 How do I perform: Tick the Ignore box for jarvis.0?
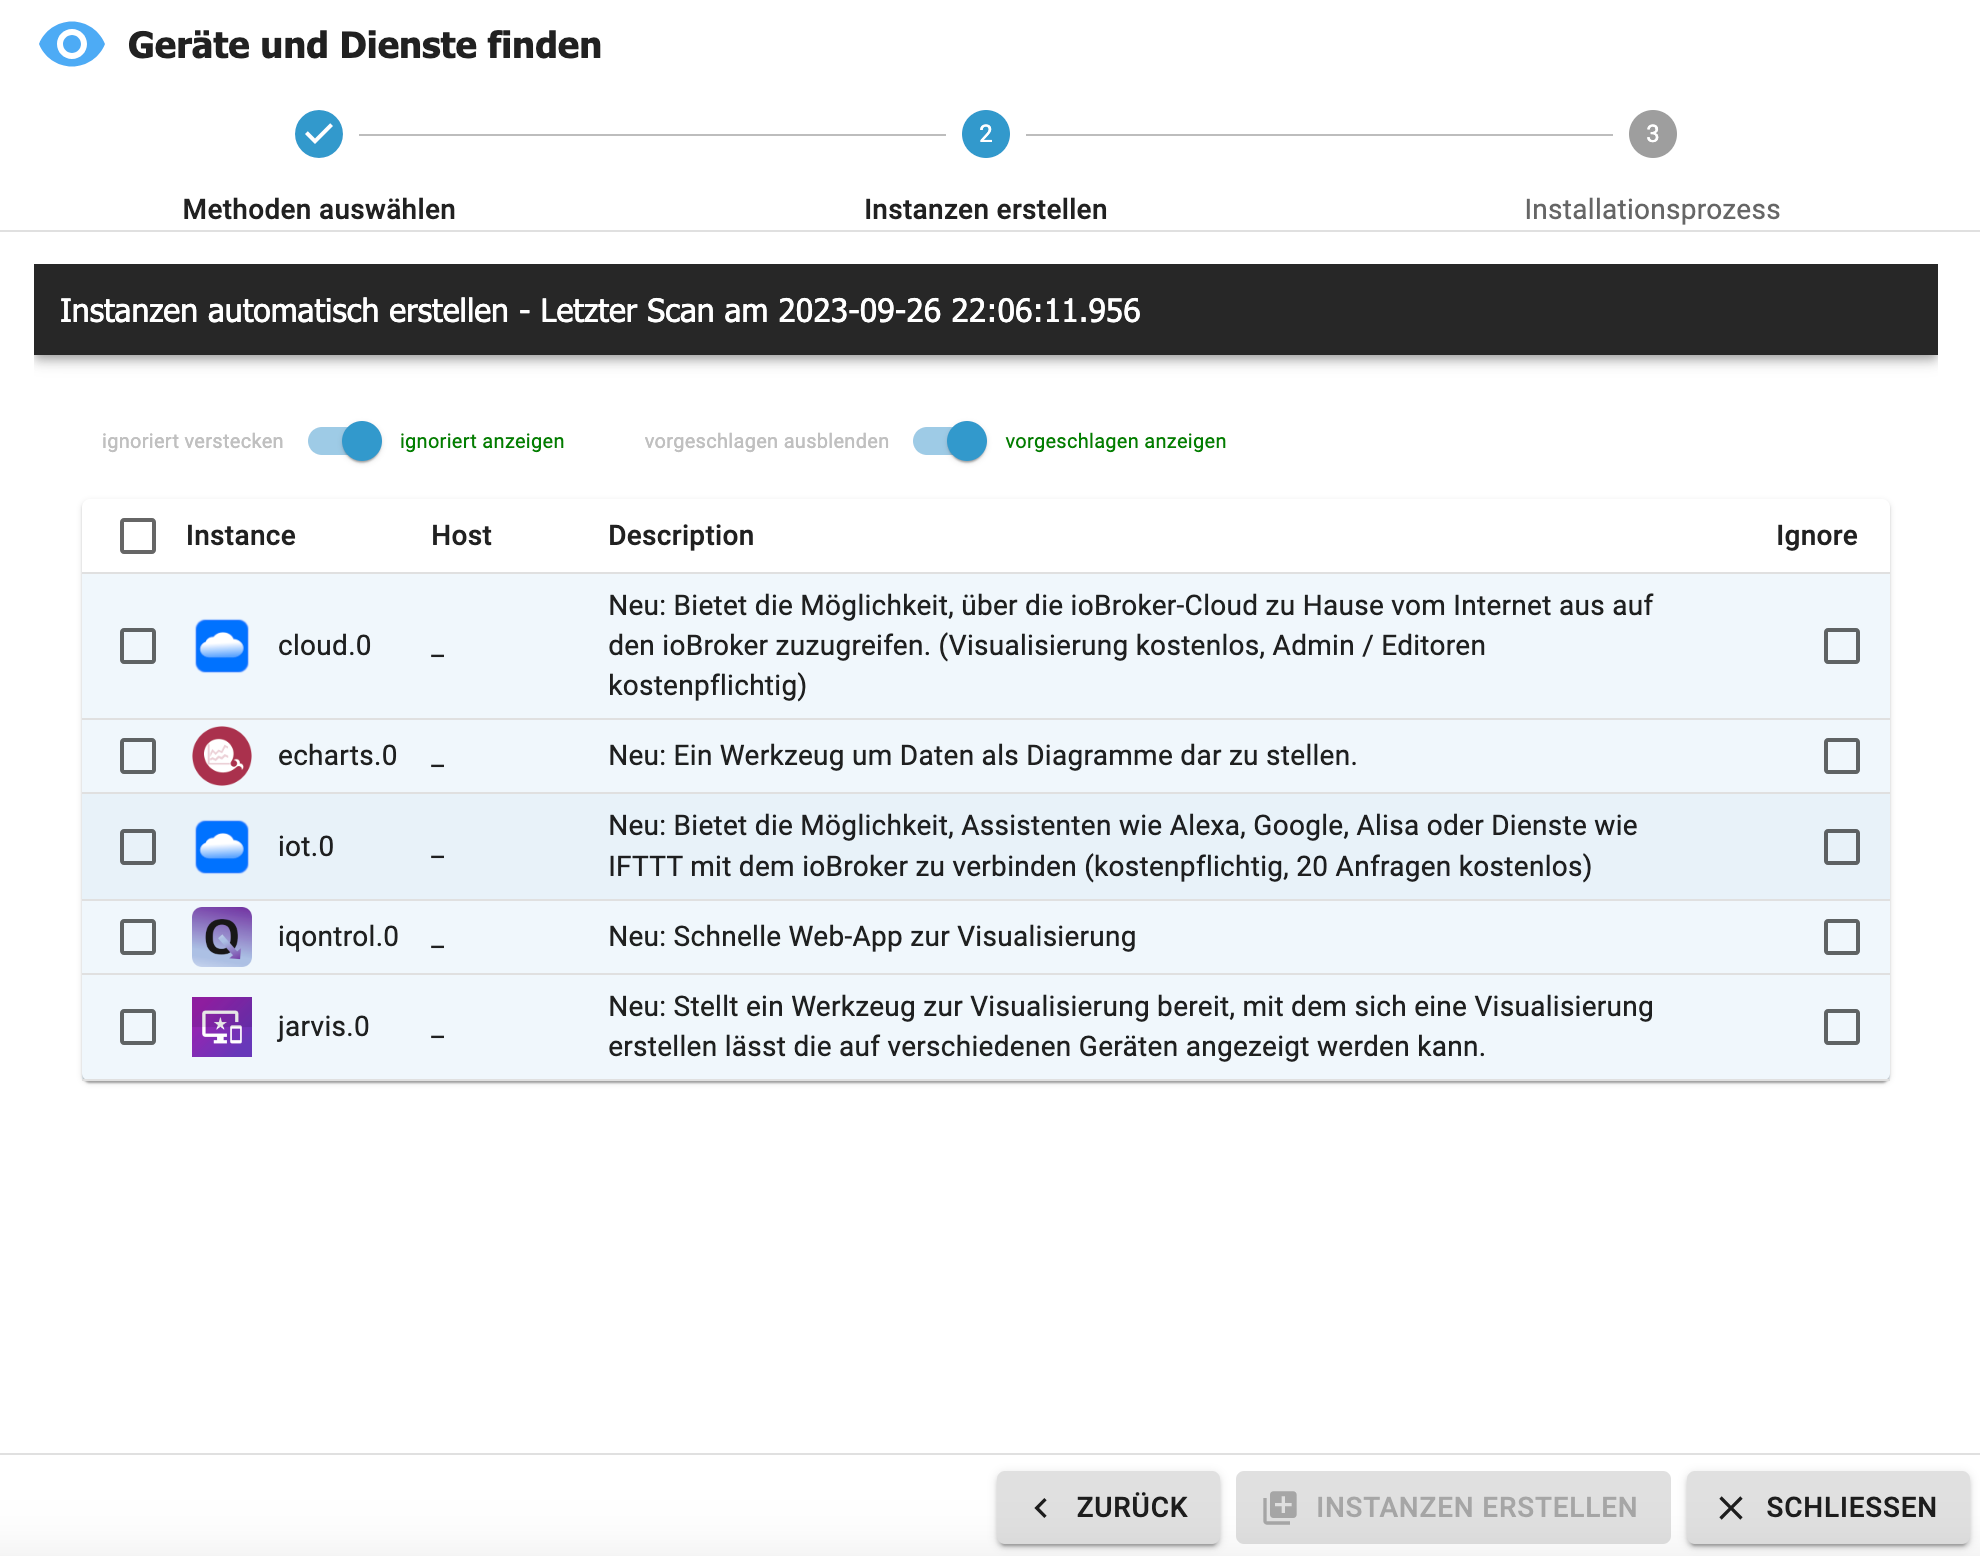tap(1842, 1027)
